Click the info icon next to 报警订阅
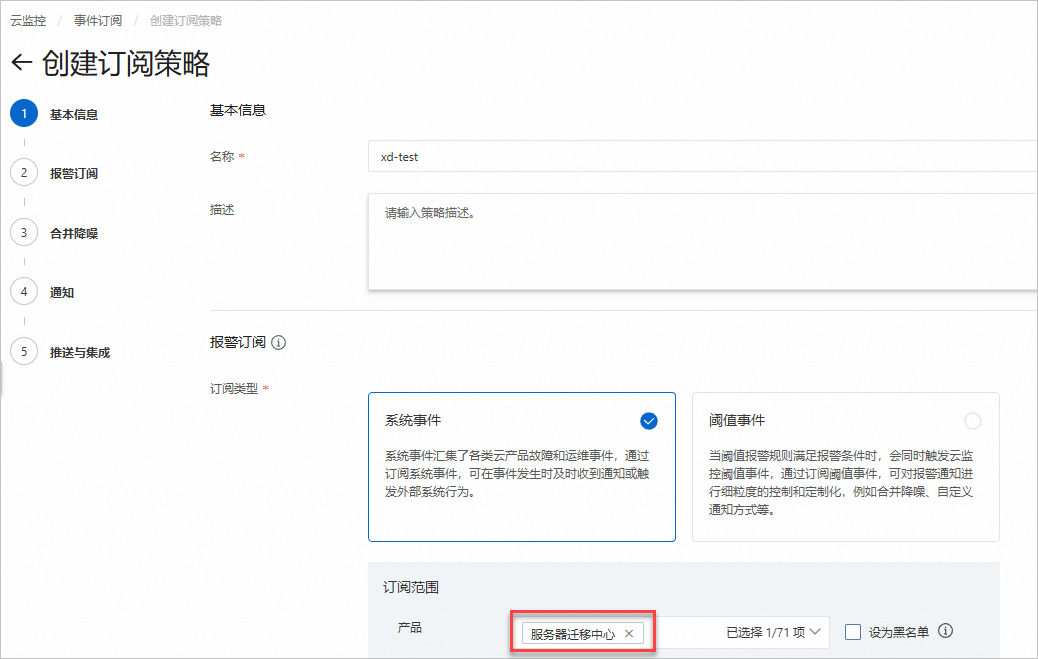Screen dimensions: 1038x659 click(x=279, y=342)
